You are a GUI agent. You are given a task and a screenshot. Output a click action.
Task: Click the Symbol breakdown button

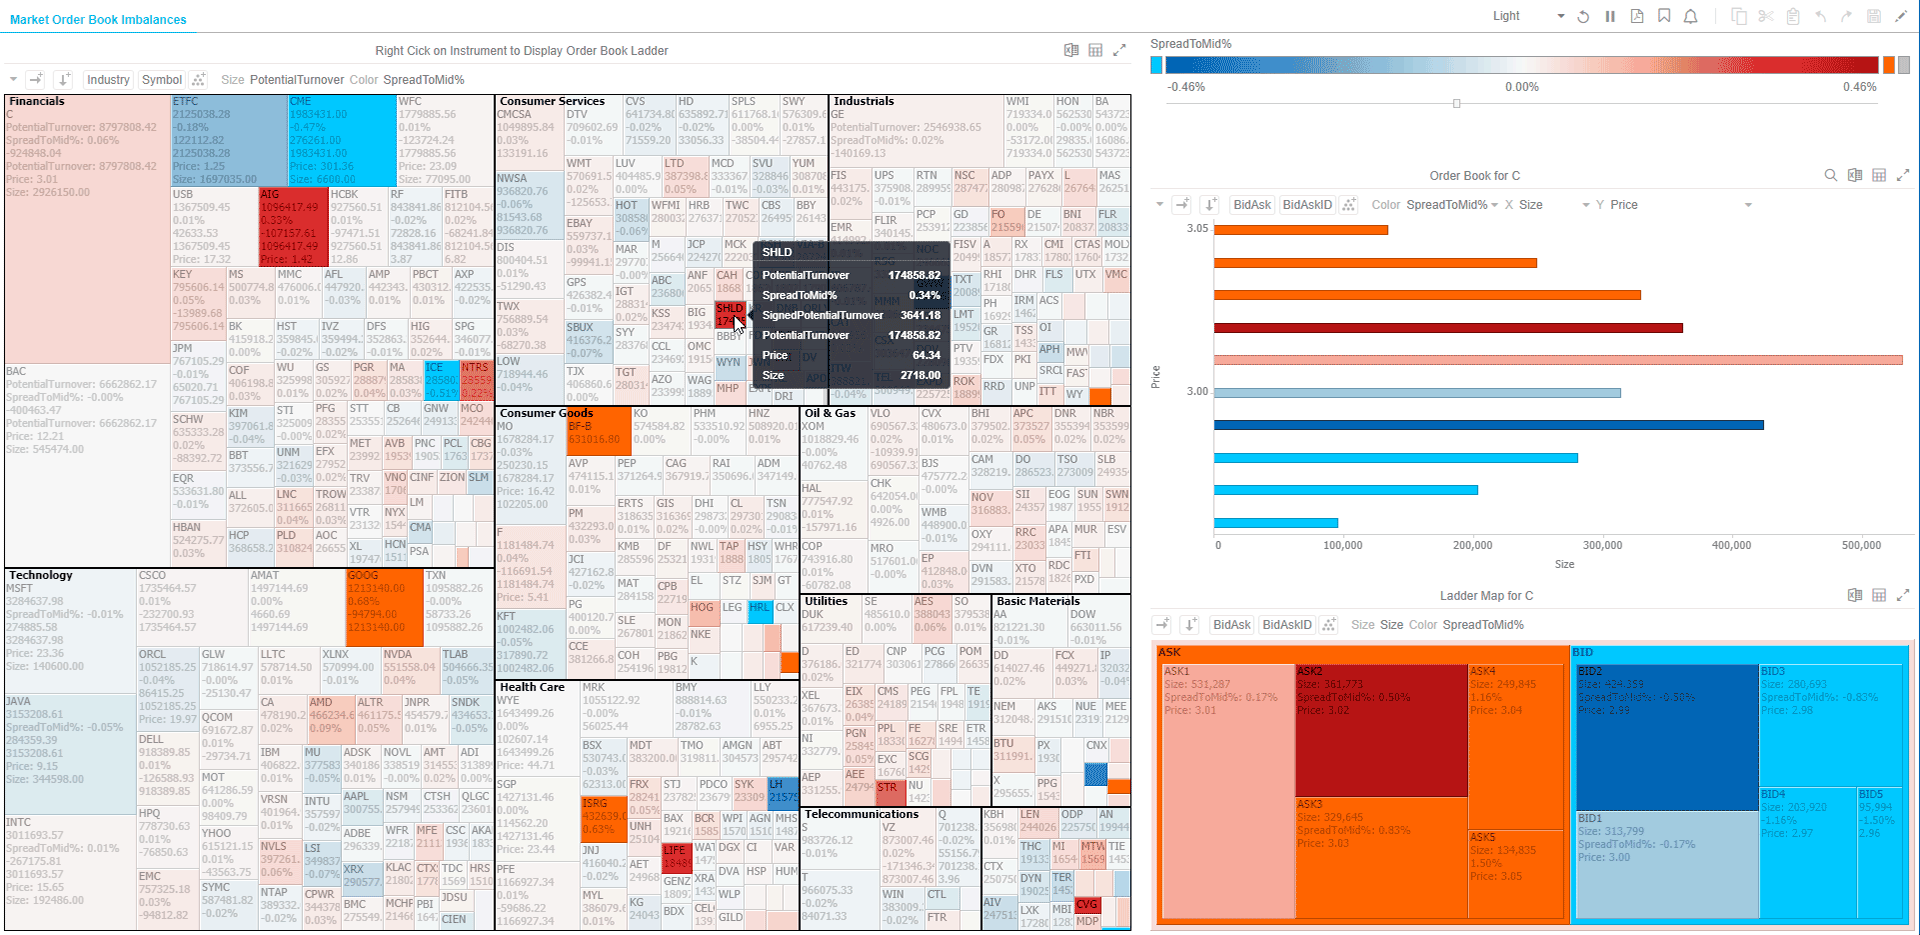tap(162, 79)
